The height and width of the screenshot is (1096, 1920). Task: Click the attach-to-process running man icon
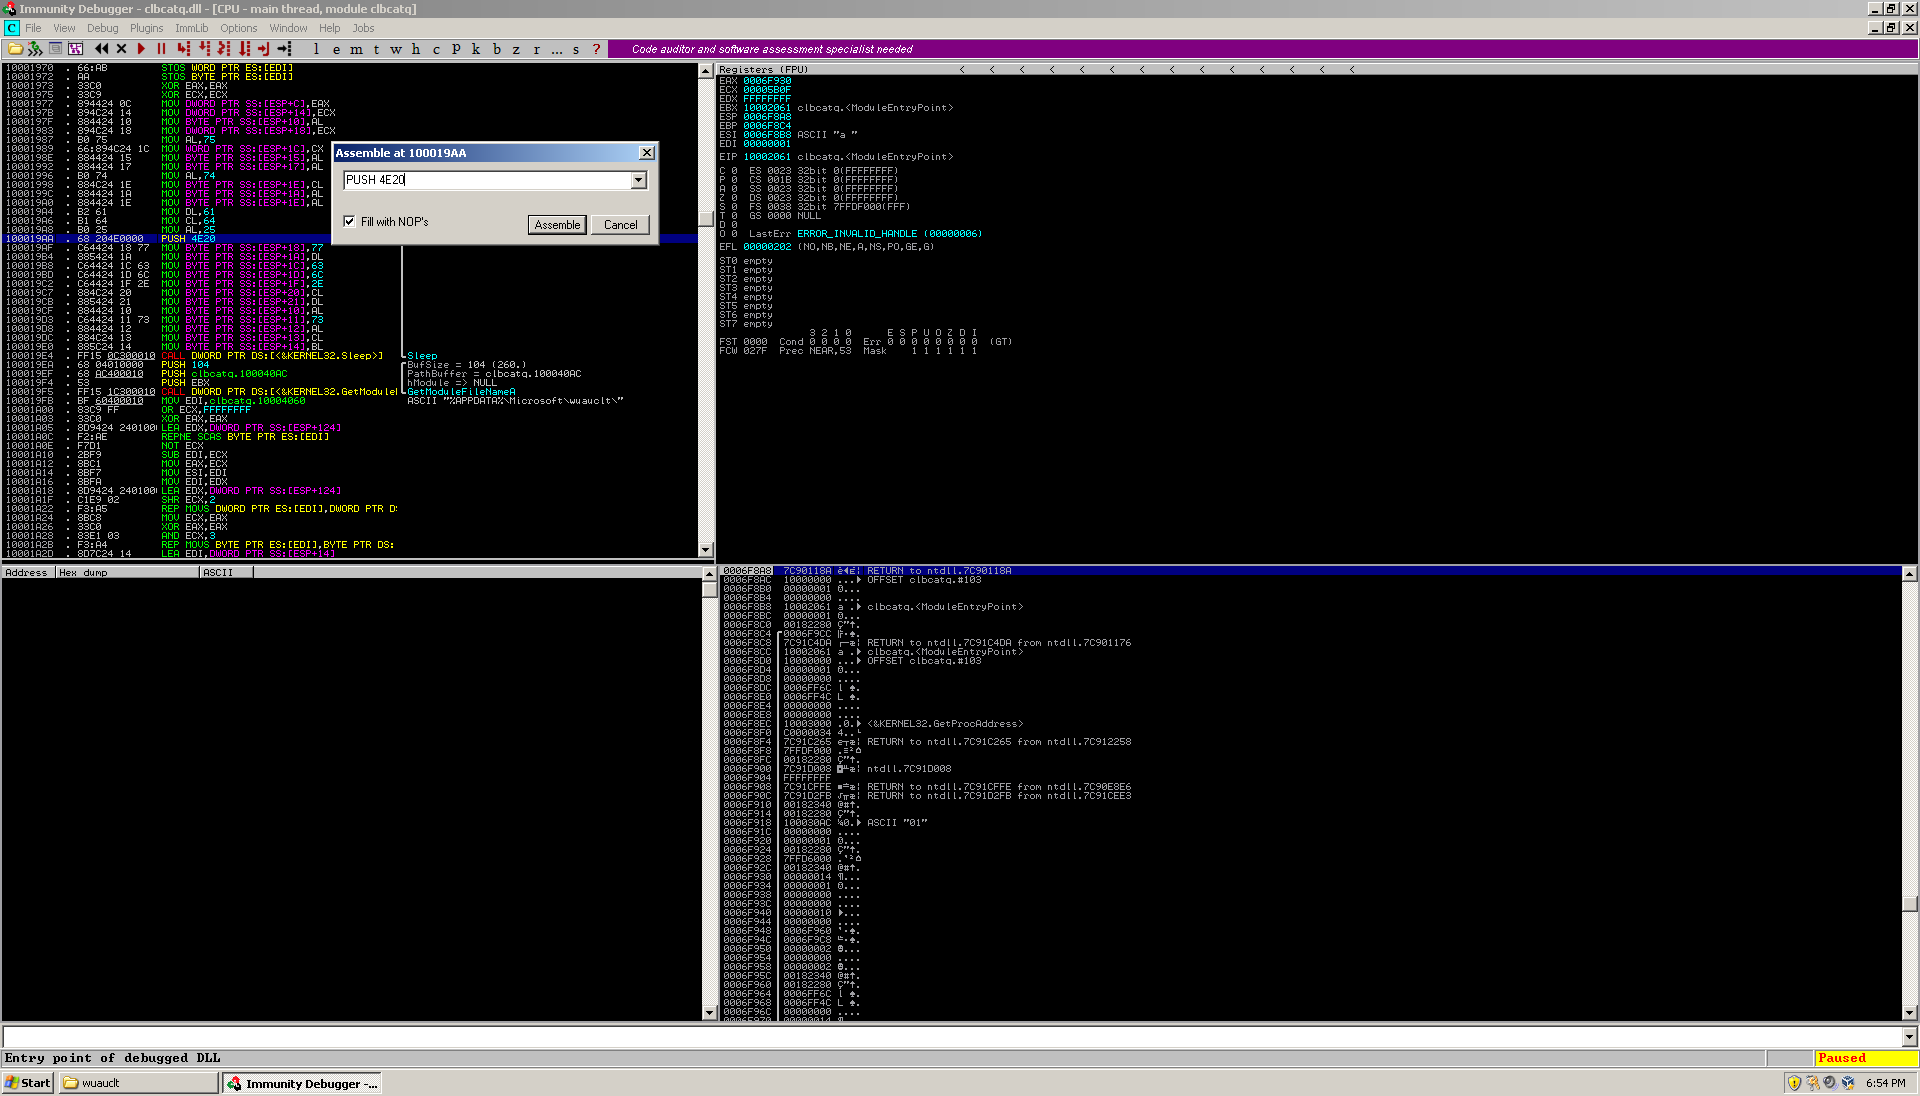35,49
